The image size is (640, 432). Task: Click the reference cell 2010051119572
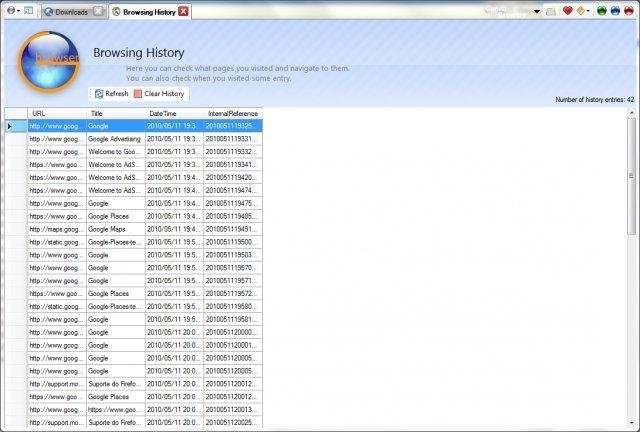point(233,294)
